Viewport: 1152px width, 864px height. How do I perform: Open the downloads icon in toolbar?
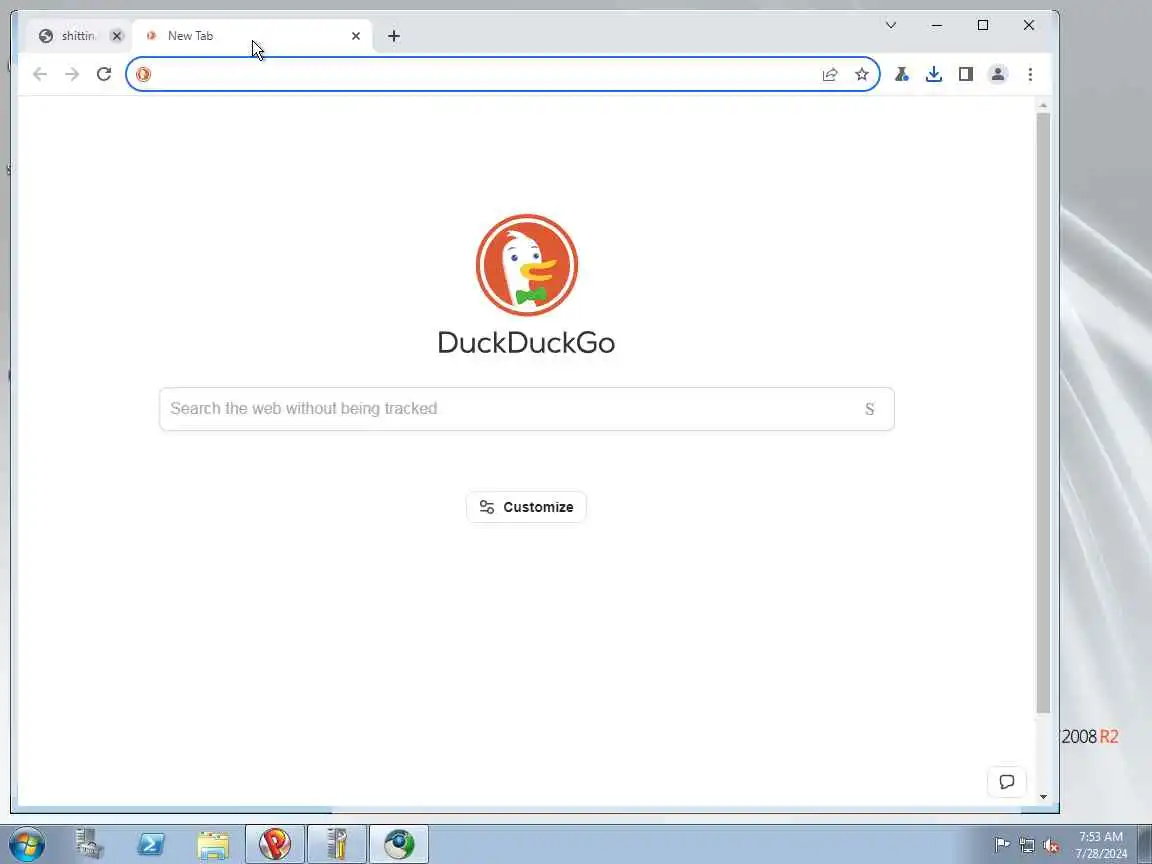[934, 74]
